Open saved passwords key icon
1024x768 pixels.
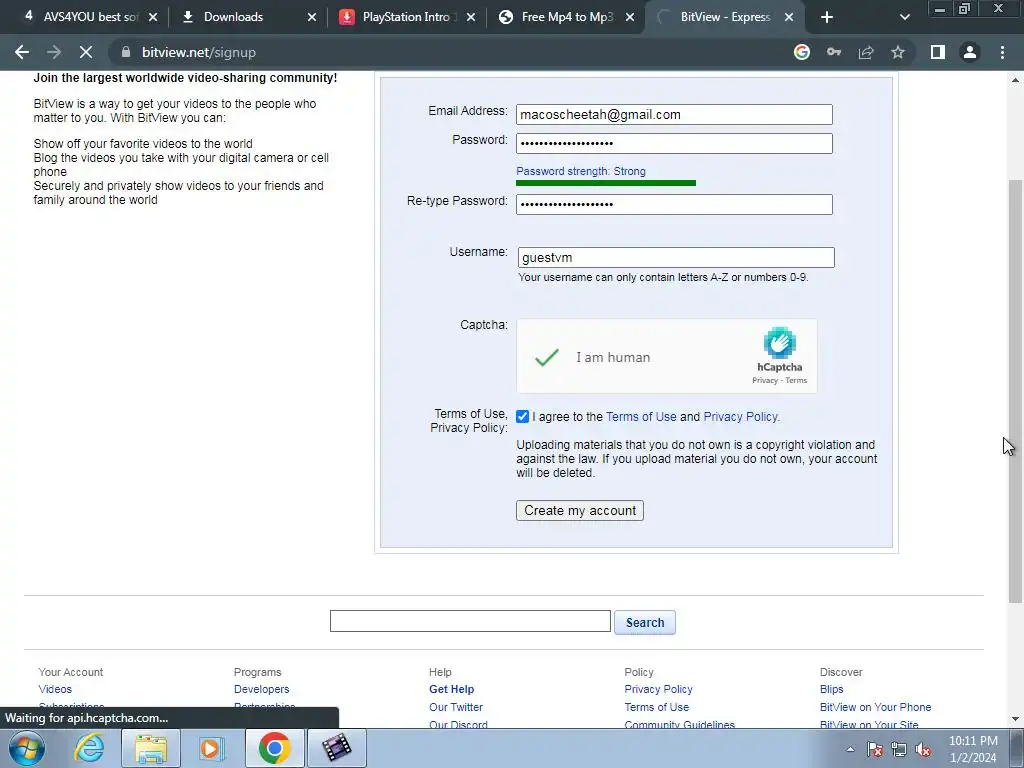tap(834, 52)
